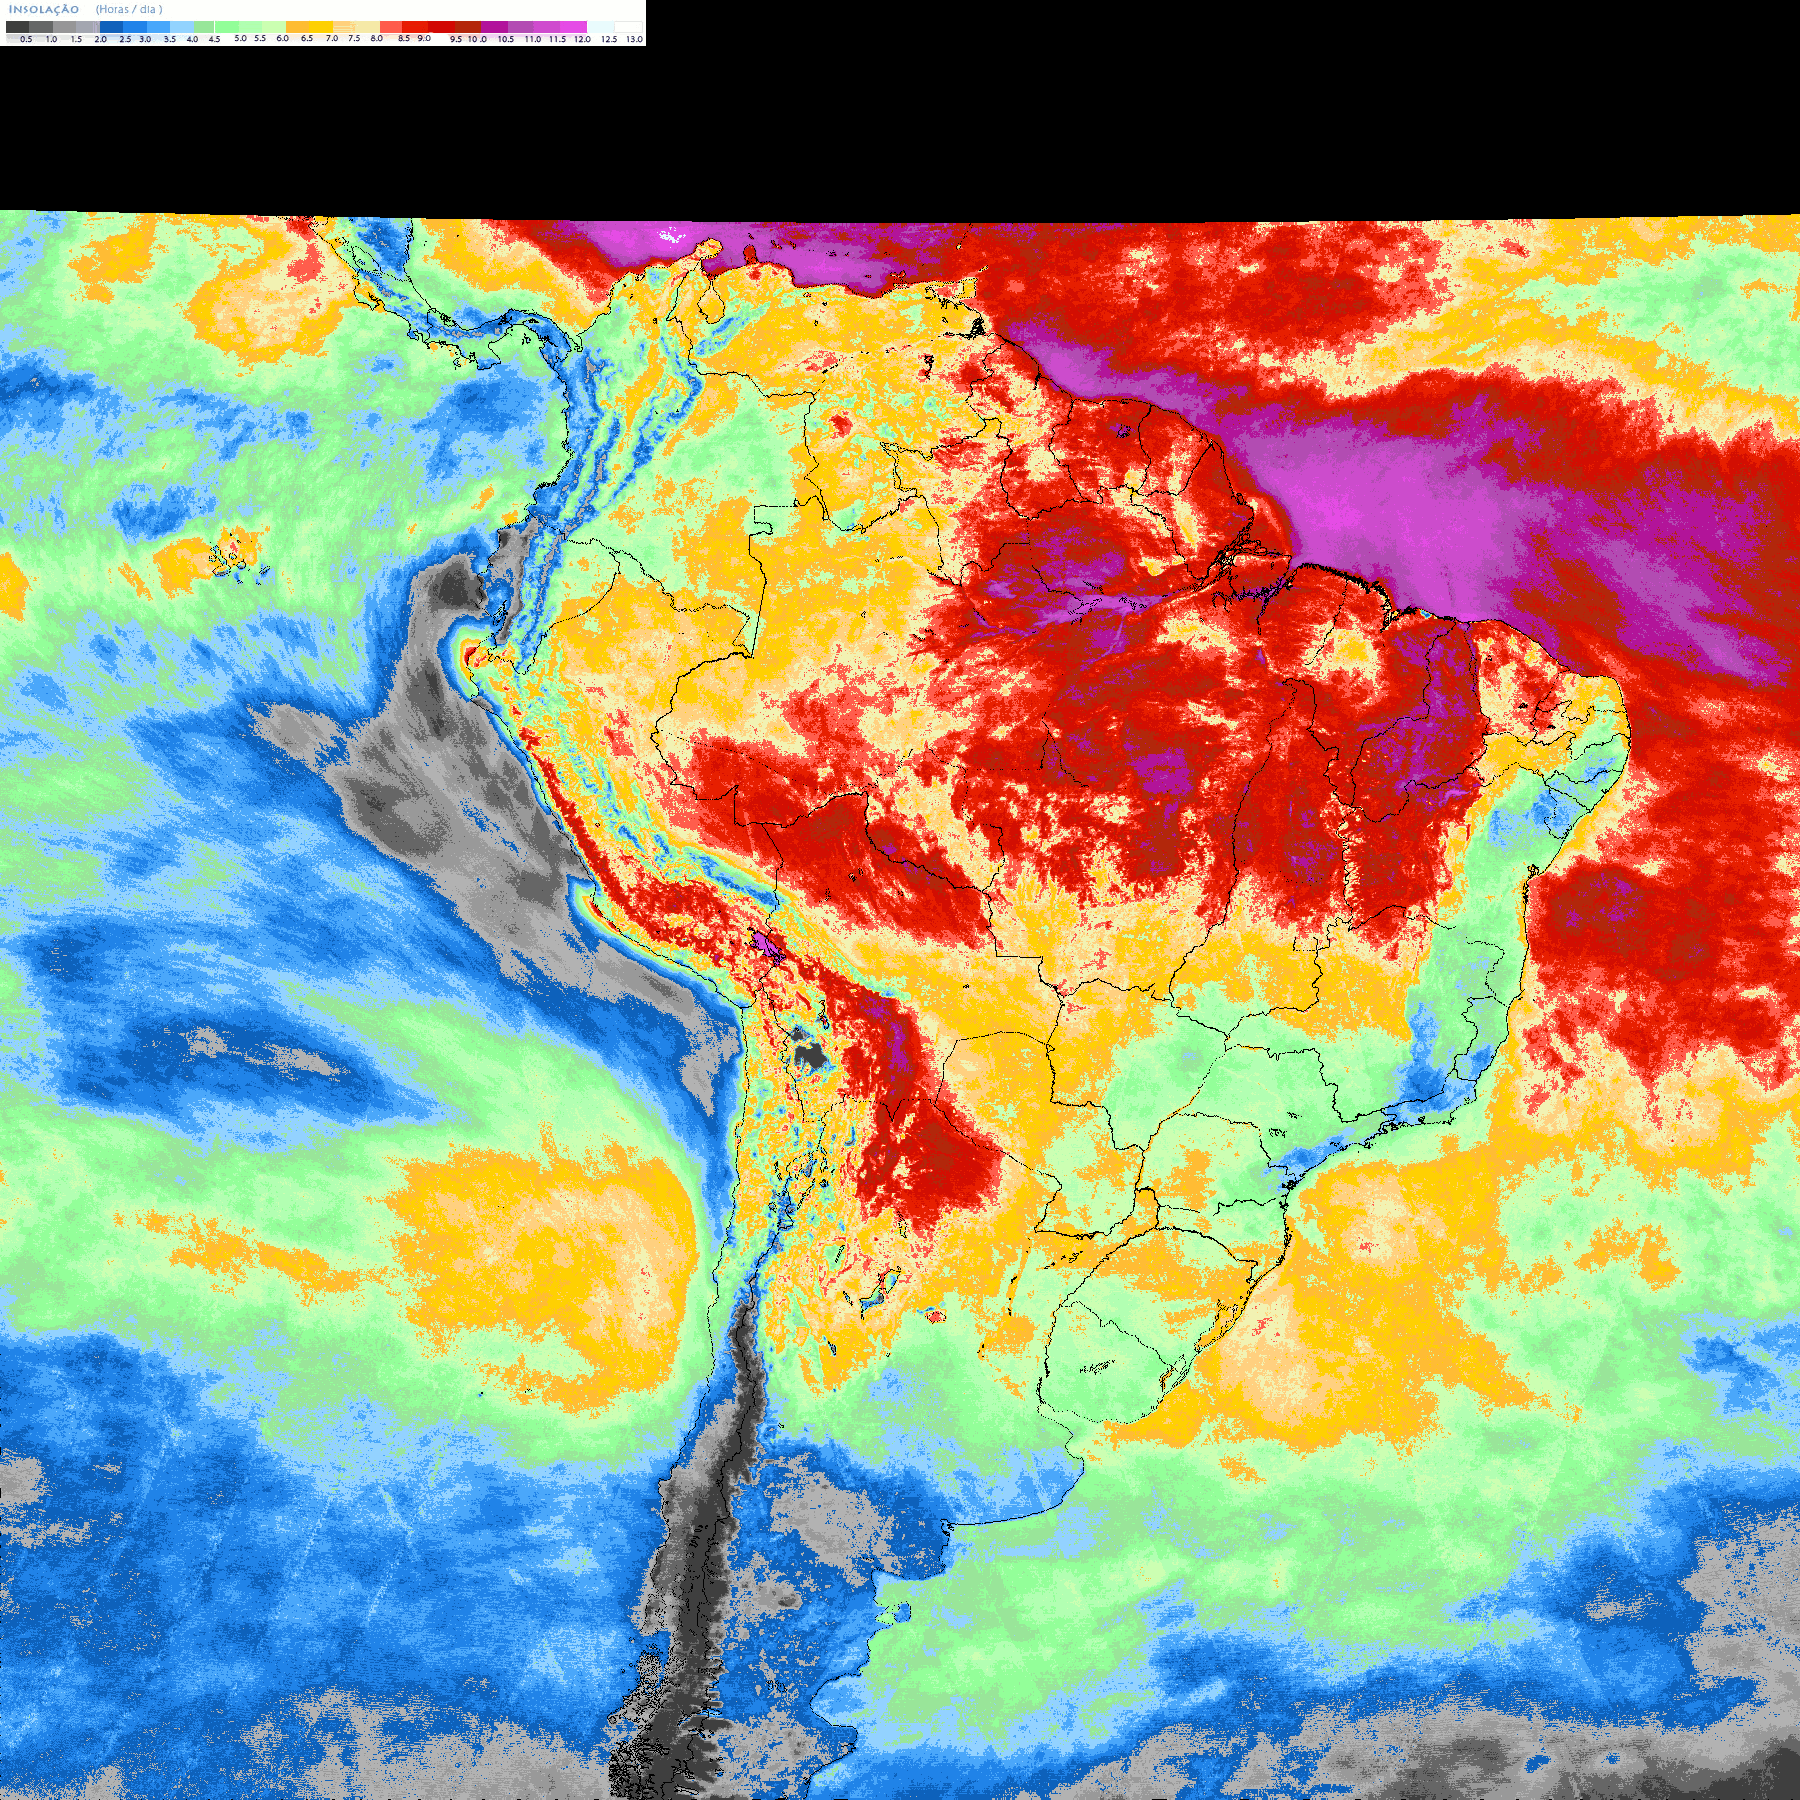Pick the orange legend swatch above 6.5

(297, 27)
